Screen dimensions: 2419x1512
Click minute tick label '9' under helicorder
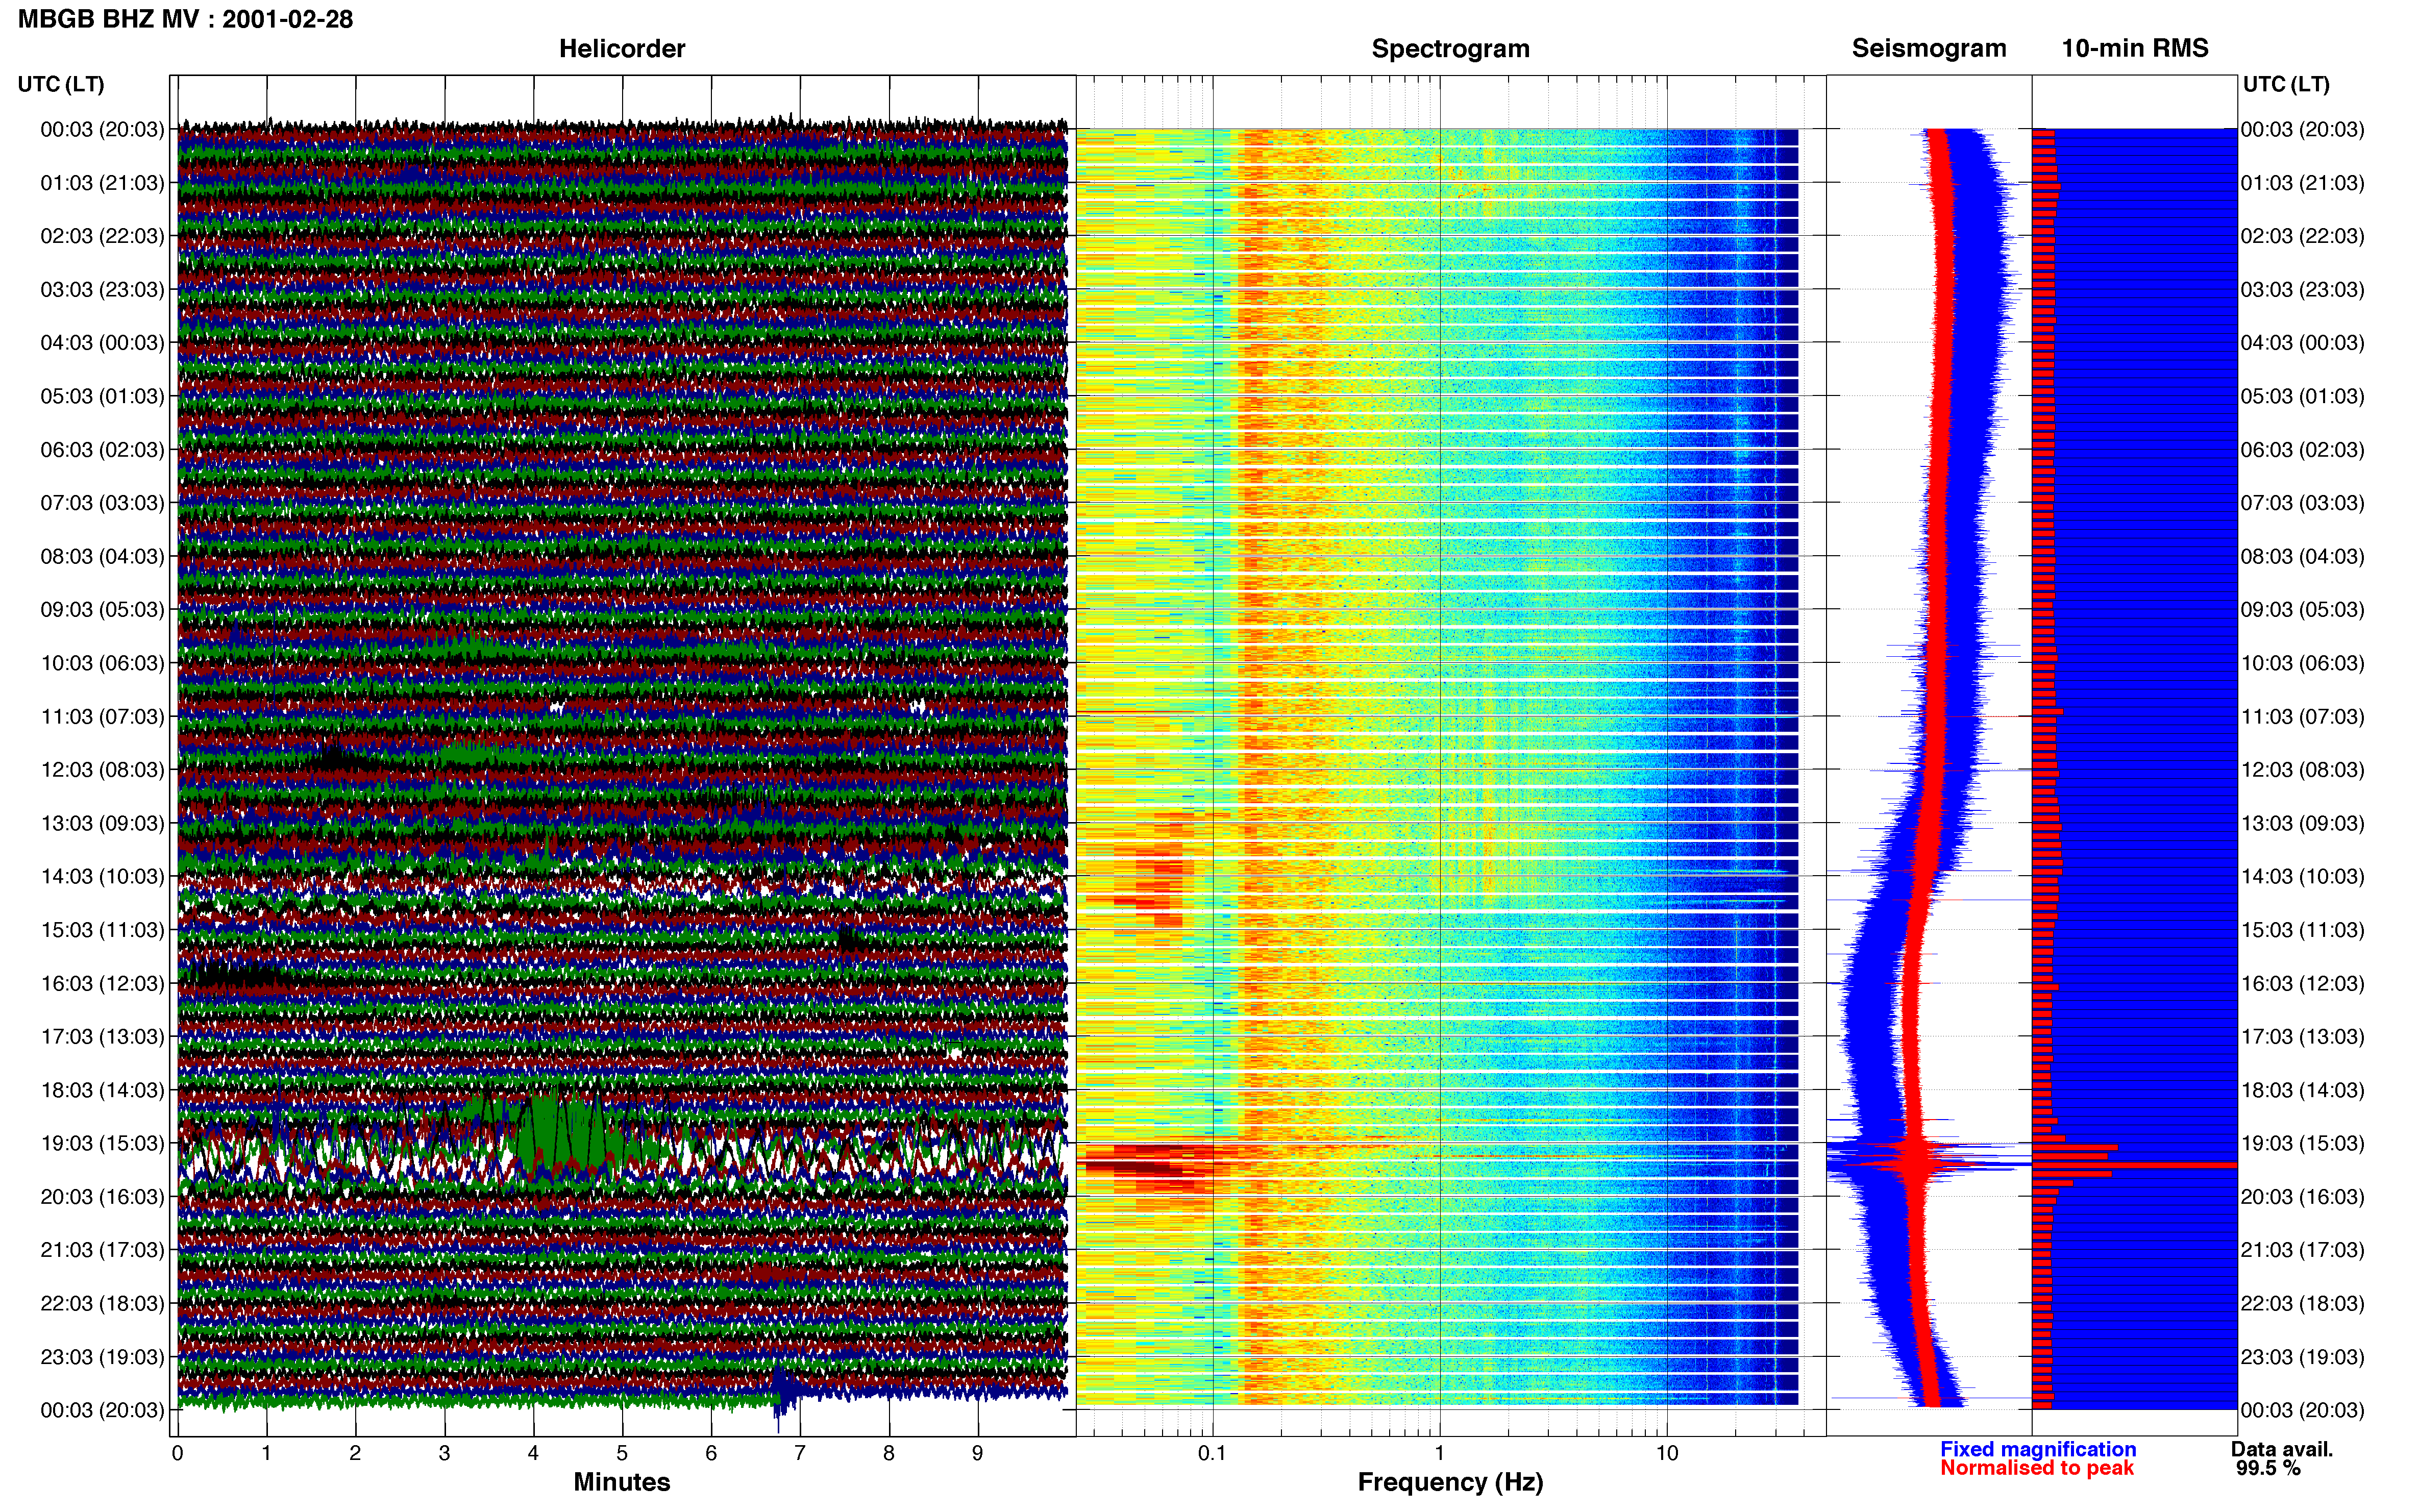pyautogui.click(x=978, y=1453)
